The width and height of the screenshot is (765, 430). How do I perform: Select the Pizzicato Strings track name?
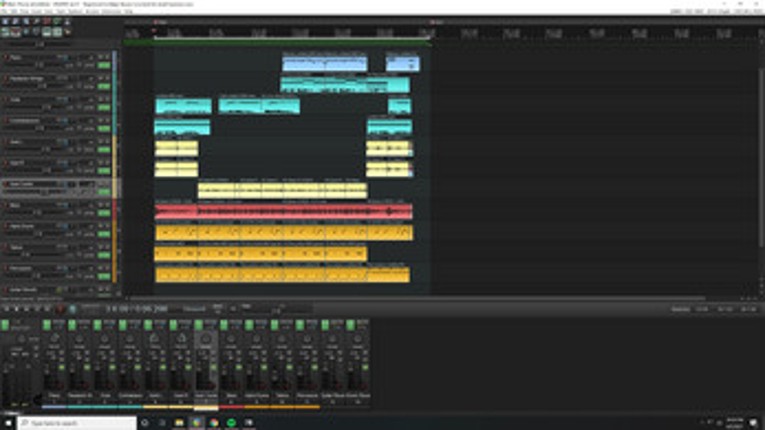(x=26, y=79)
